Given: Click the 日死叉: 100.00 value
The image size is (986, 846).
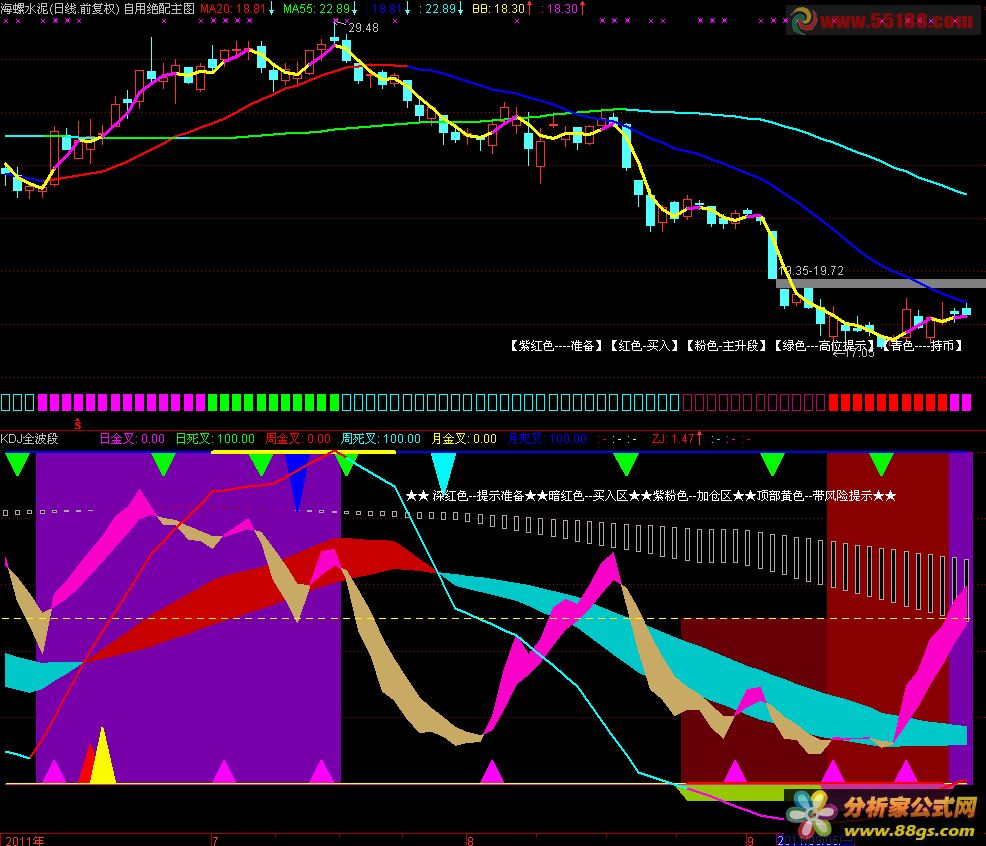Looking at the screenshot, I should (215, 438).
